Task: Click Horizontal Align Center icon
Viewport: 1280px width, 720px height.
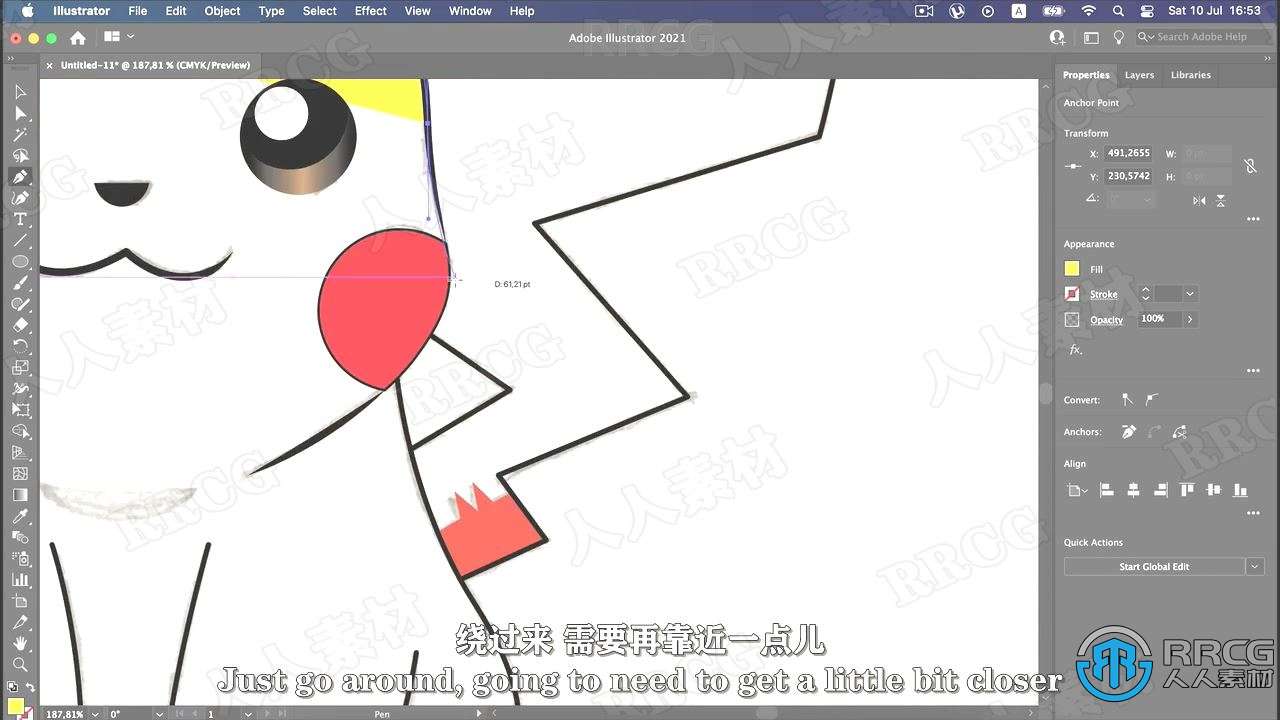Action: pos(1133,490)
